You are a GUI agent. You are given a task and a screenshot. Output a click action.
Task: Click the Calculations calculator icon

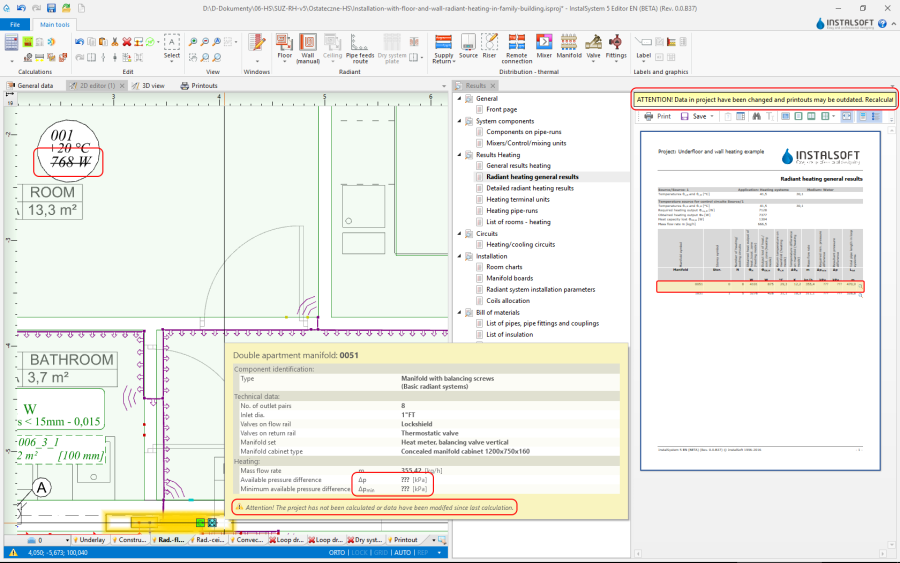click(x=11, y=43)
